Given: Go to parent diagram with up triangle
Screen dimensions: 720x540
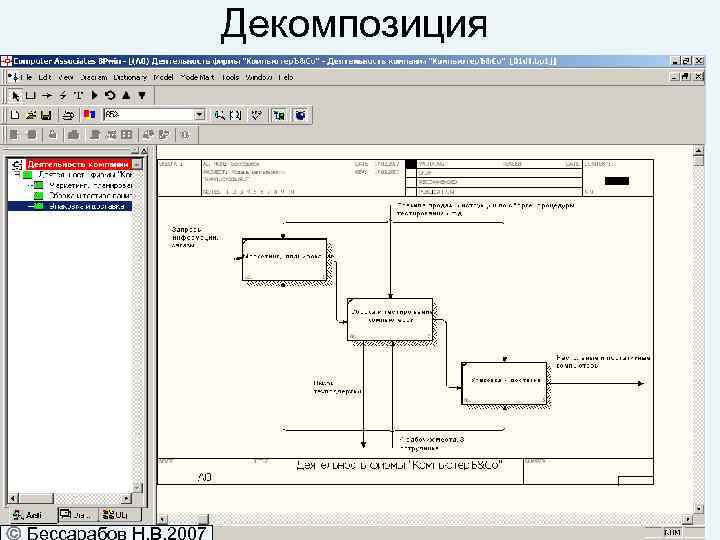Looking at the screenshot, I should click(126, 96).
